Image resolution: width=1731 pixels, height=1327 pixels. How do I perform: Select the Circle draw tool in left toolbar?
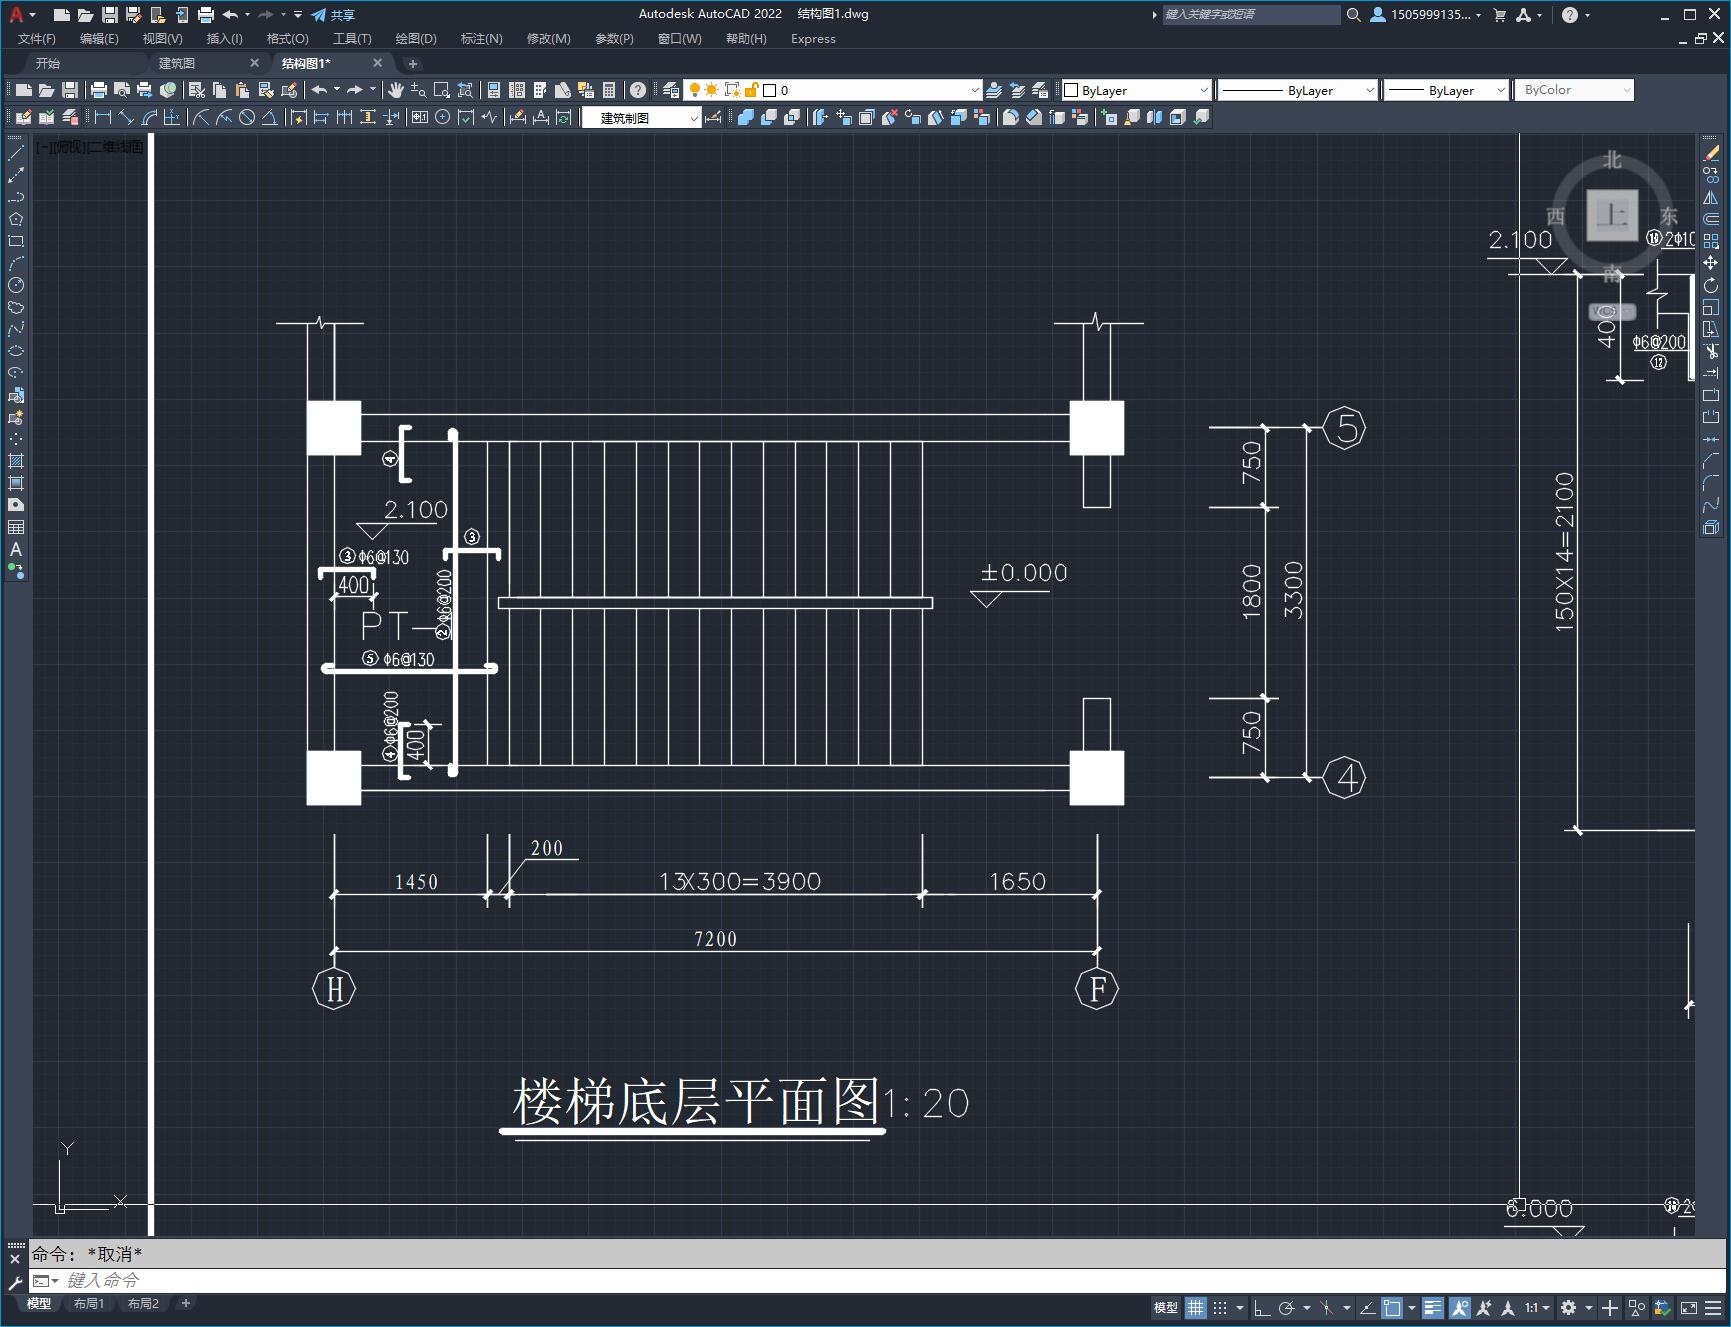[x=16, y=285]
